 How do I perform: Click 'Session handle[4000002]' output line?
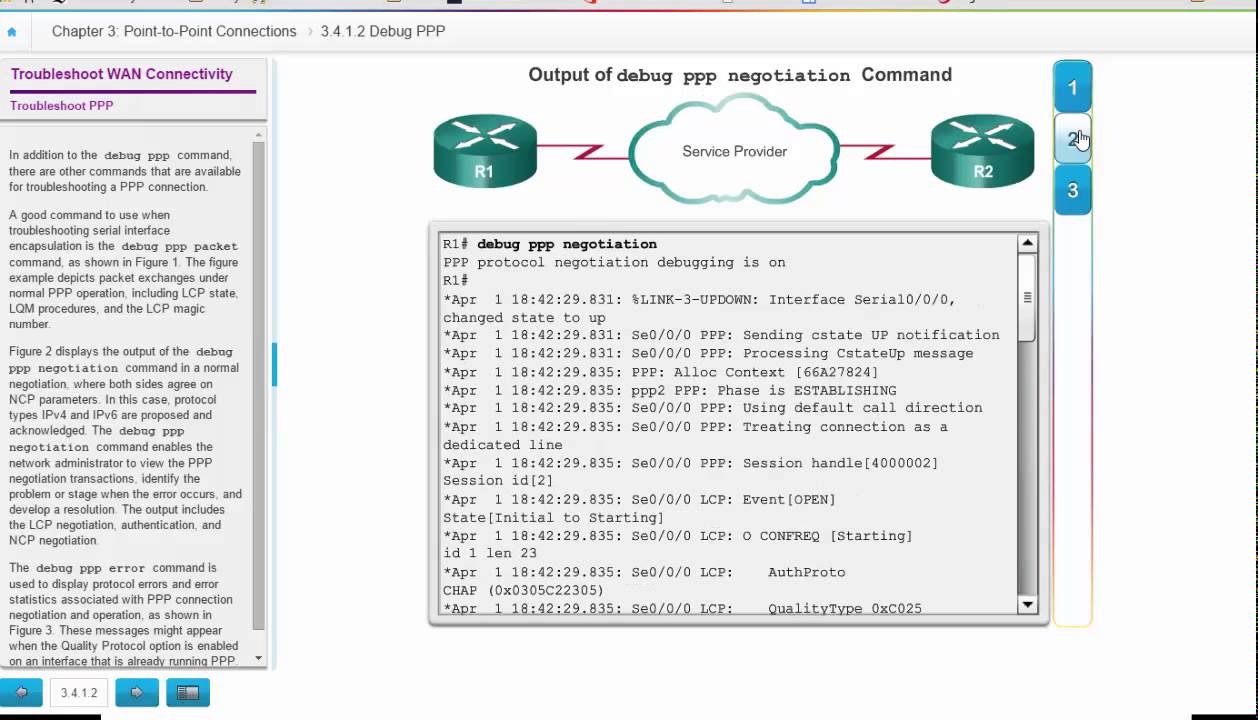tap(691, 463)
